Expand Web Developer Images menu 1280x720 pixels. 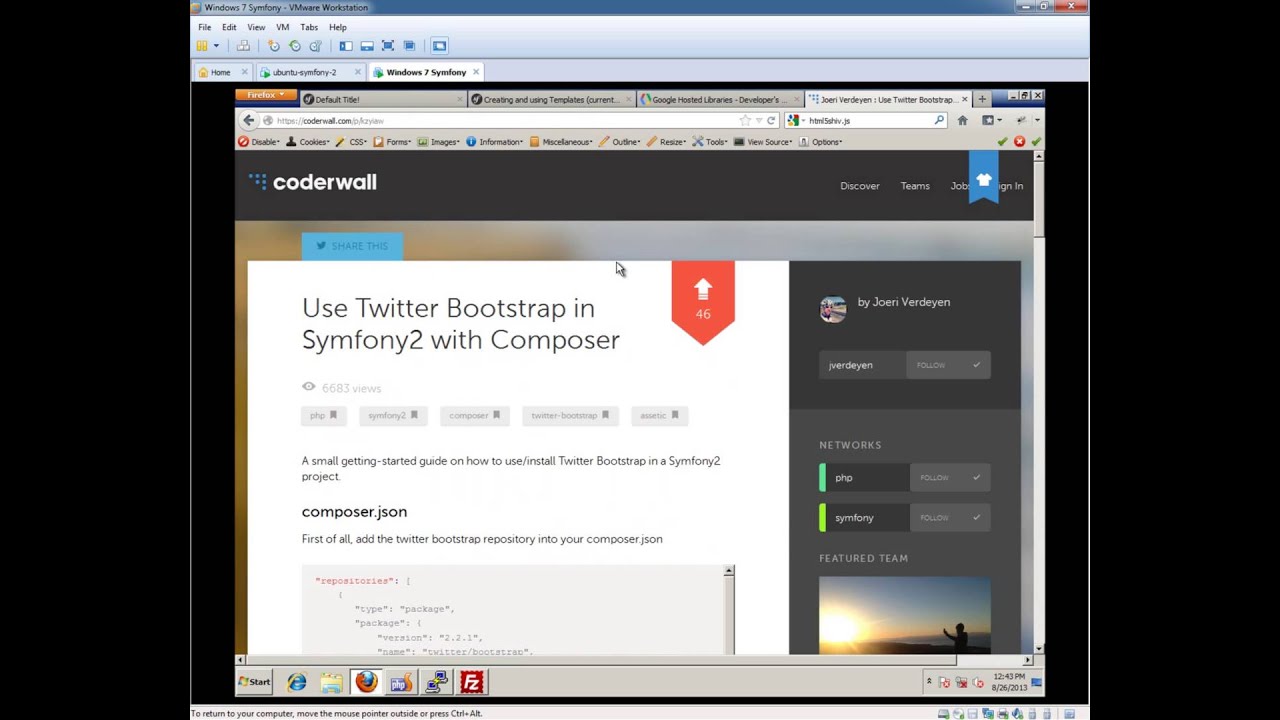pyautogui.click(x=438, y=142)
